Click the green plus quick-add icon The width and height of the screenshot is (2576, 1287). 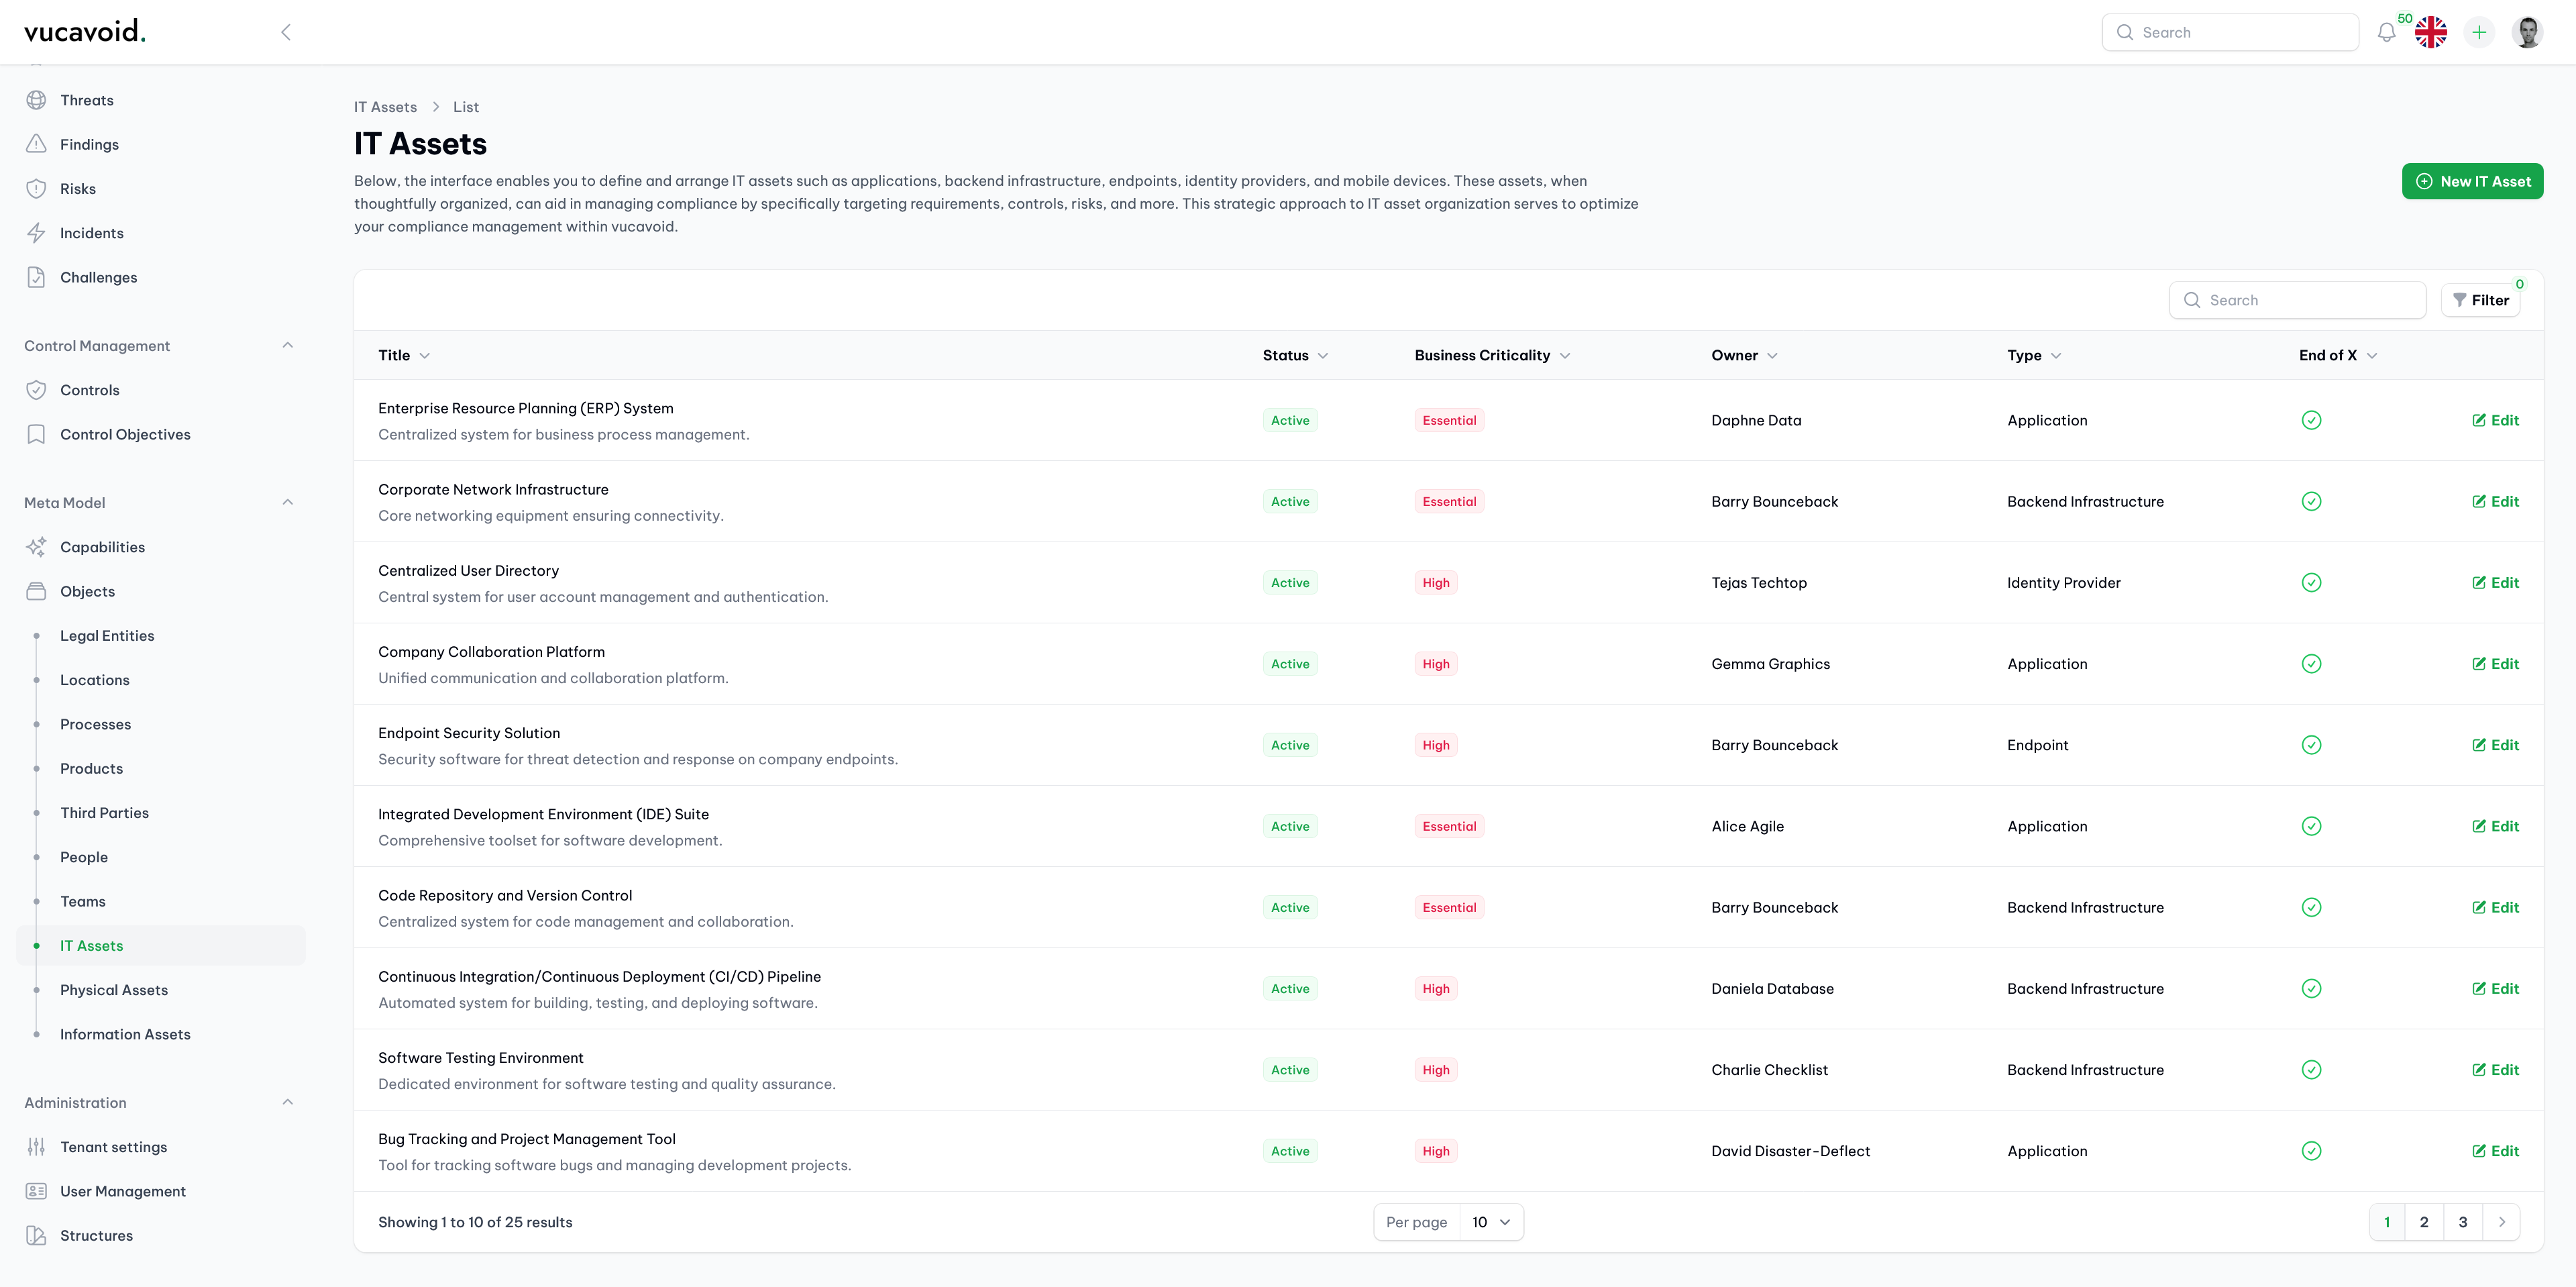[2478, 32]
